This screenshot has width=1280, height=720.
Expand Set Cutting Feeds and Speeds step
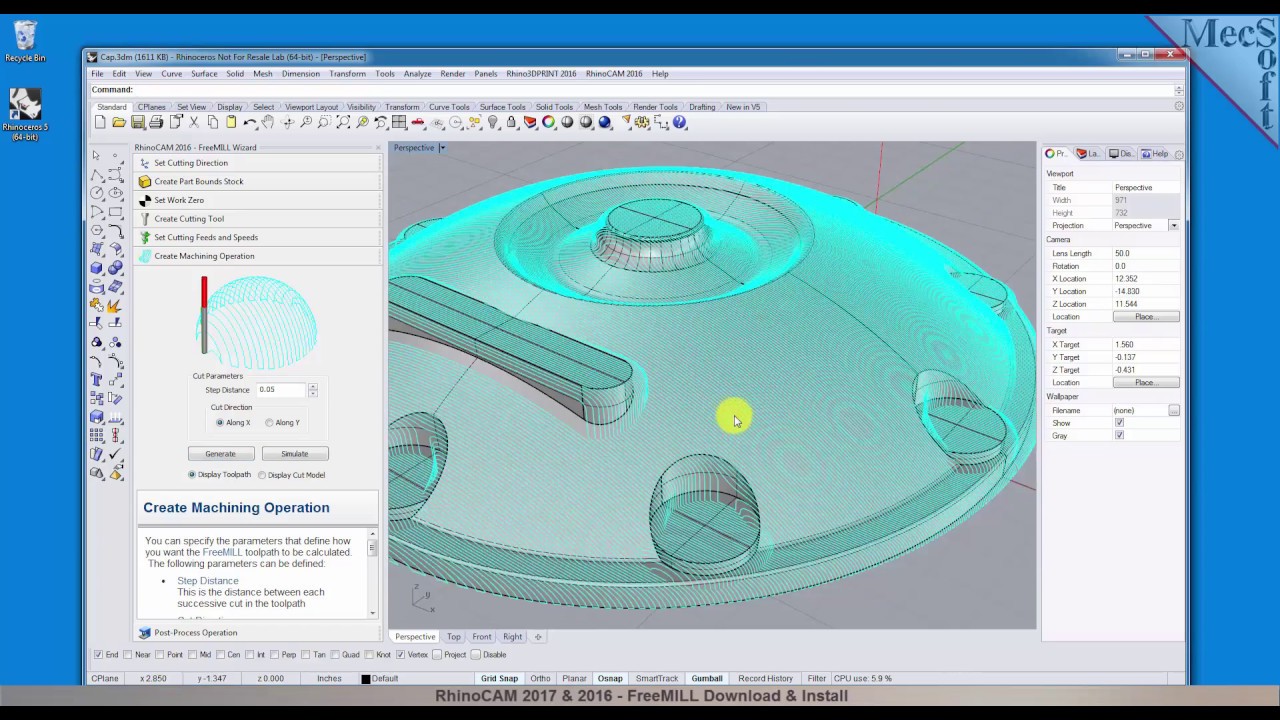[x=258, y=237]
